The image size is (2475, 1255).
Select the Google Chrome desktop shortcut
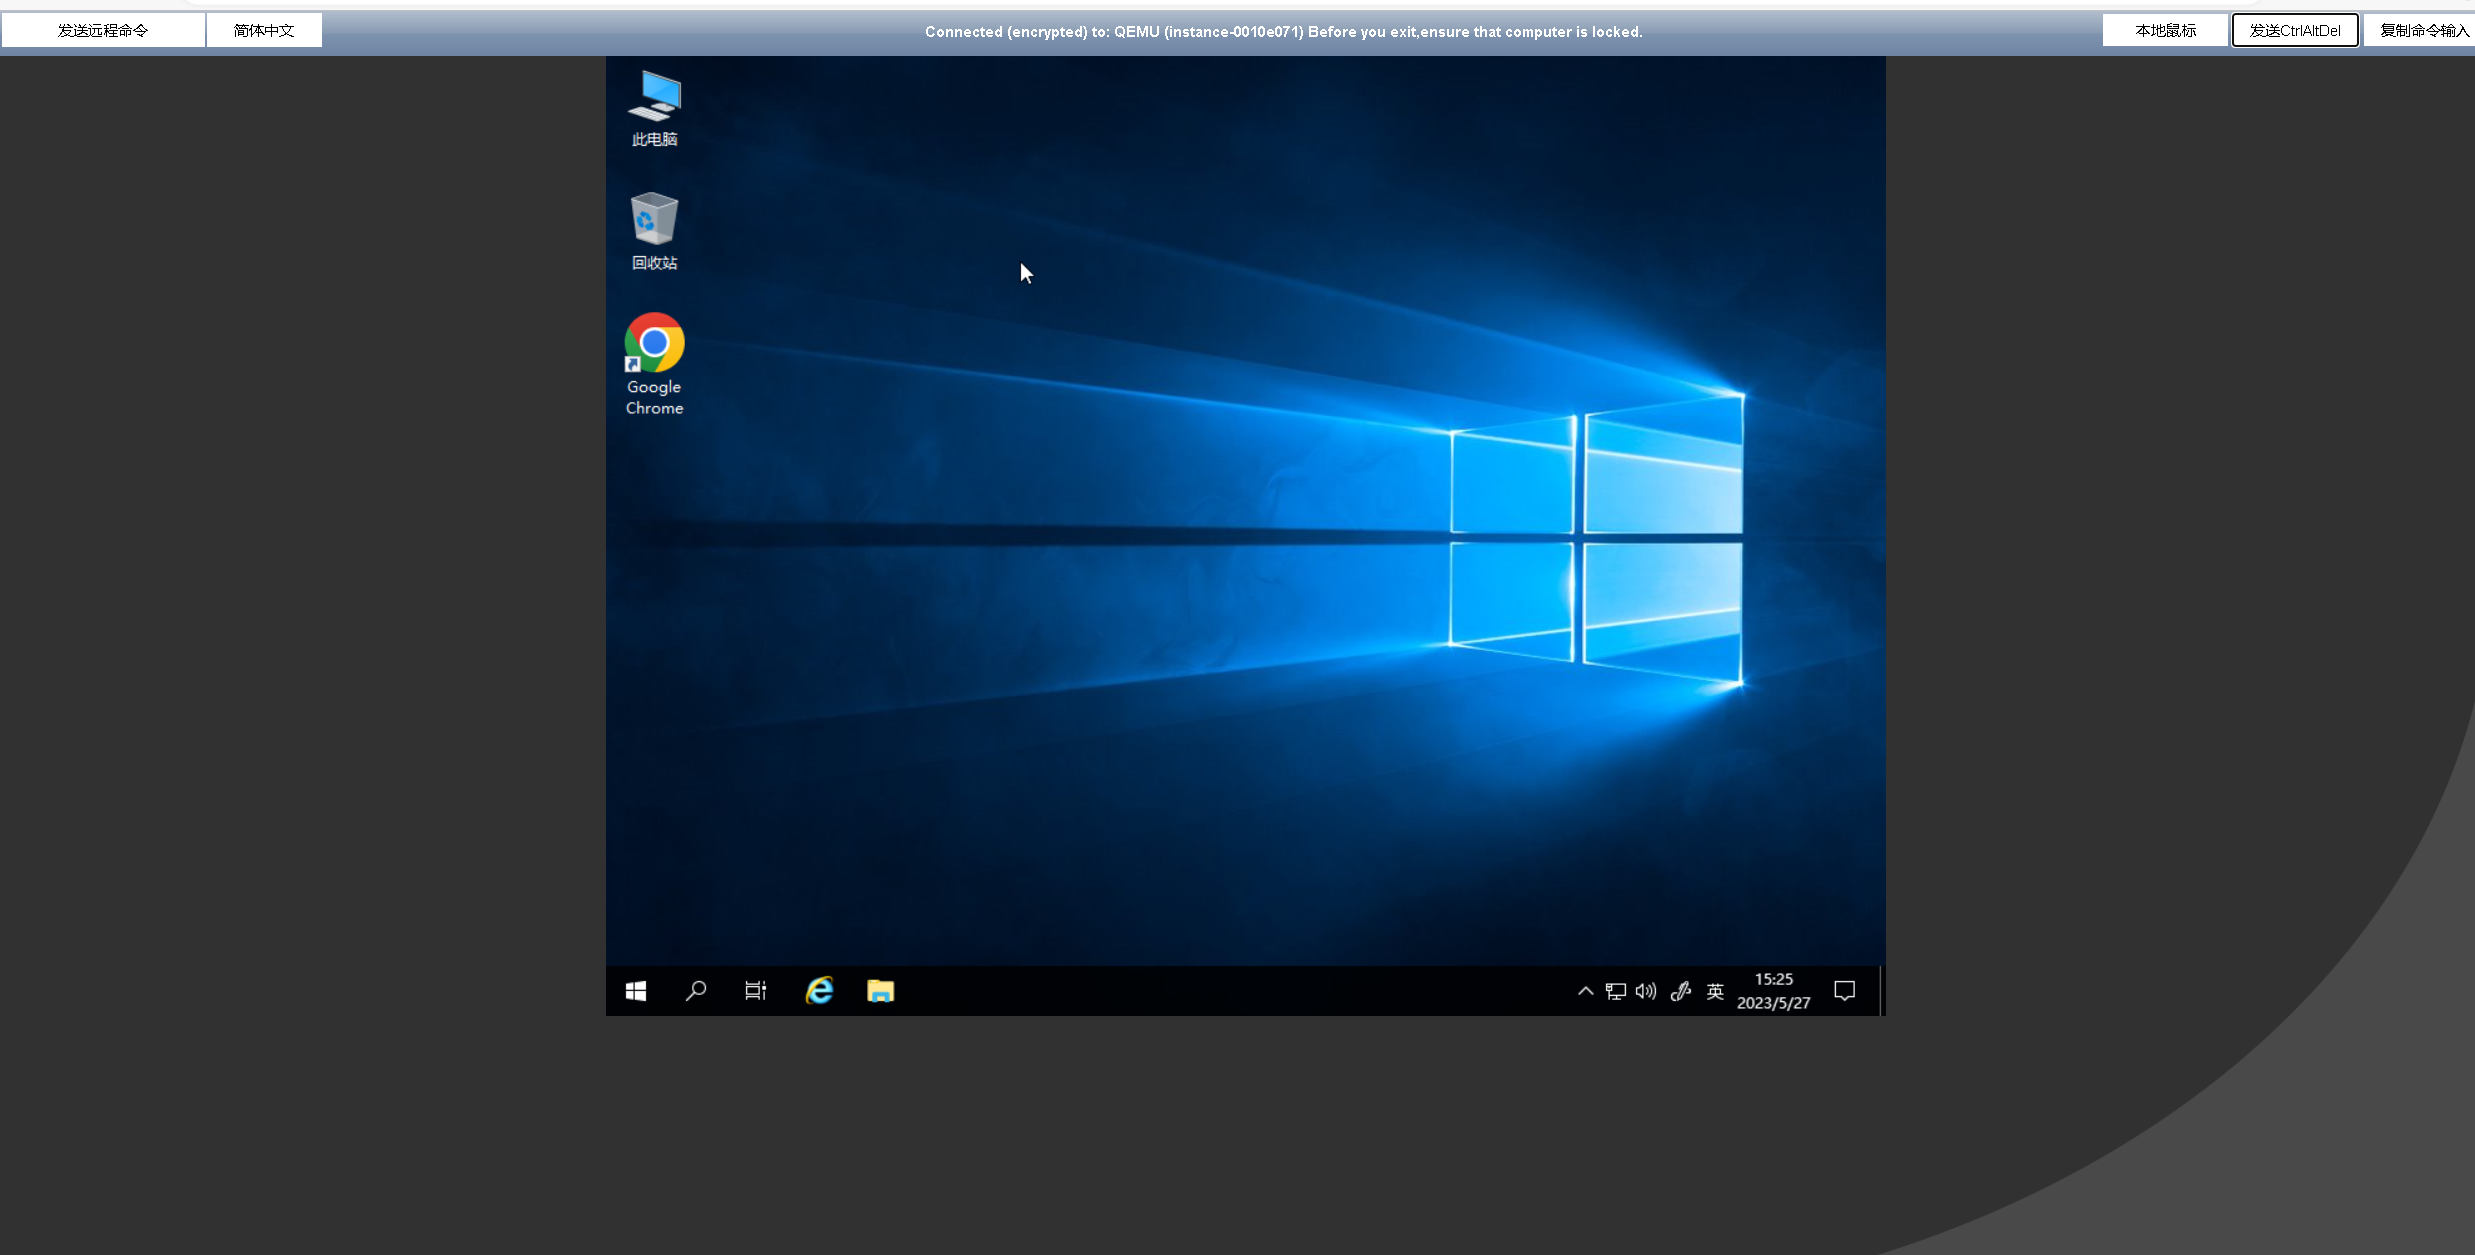point(654,364)
